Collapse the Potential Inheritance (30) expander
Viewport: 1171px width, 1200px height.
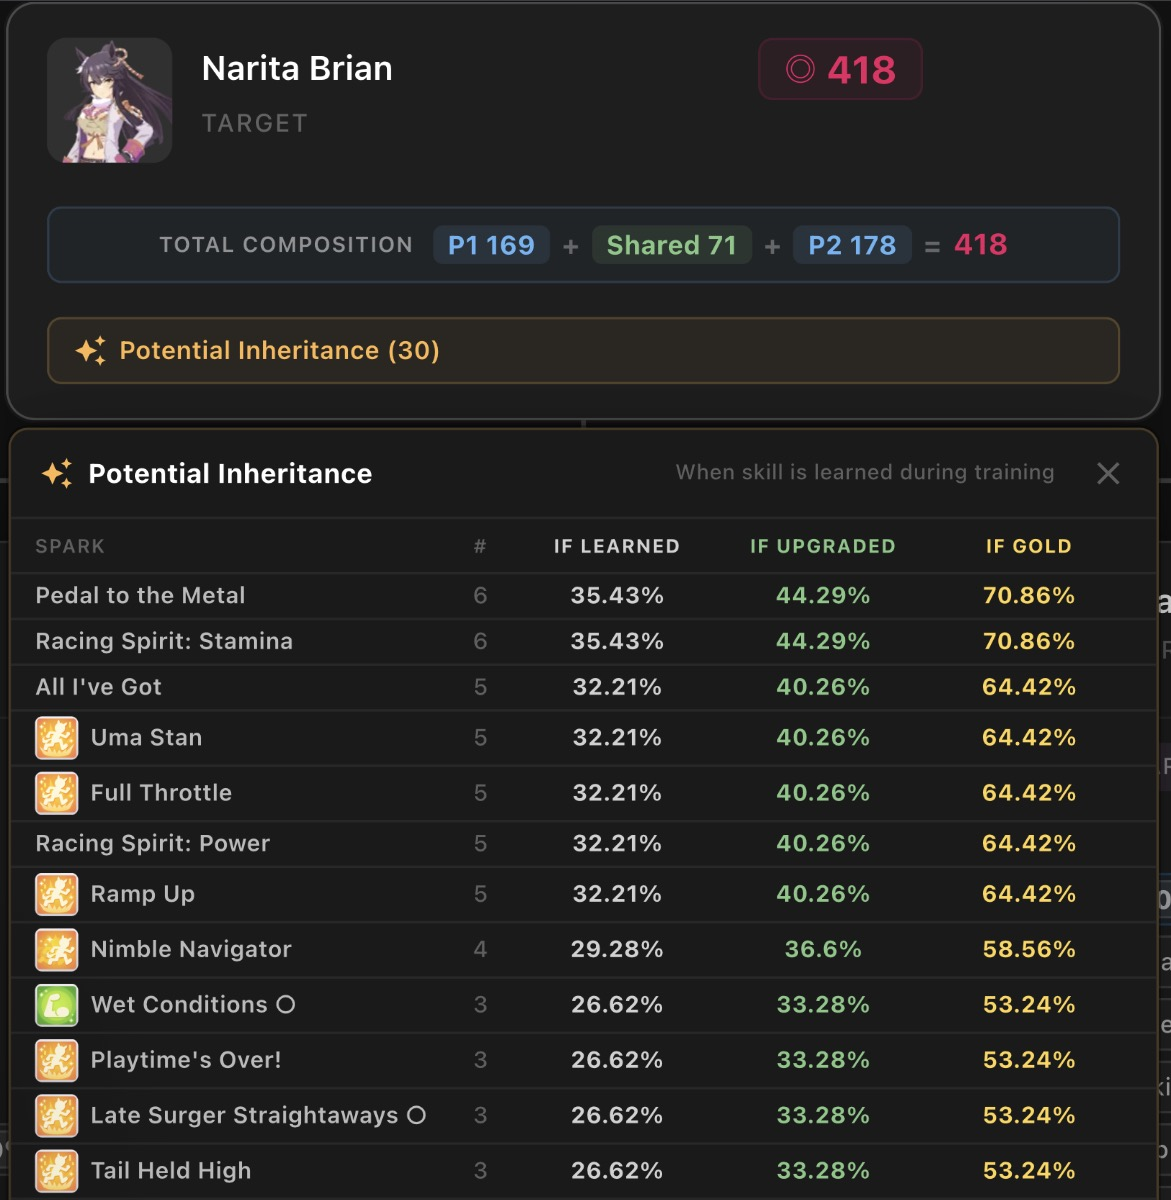(583, 351)
